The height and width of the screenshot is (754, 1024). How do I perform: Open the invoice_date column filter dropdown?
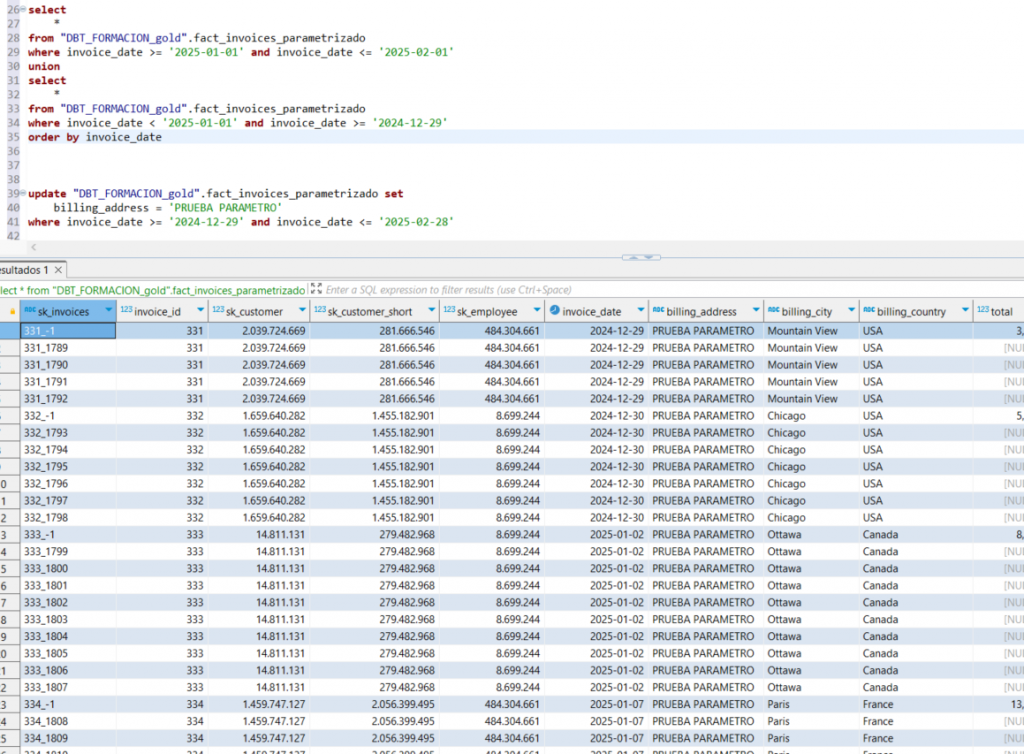tap(639, 312)
